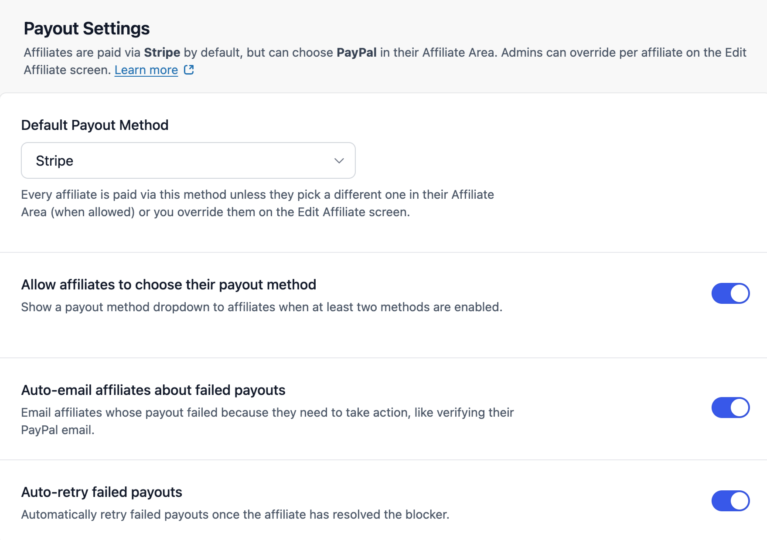The height and width of the screenshot is (540, 767).
Task: Open the Default Payout Method dropdown
Action: 188,160
